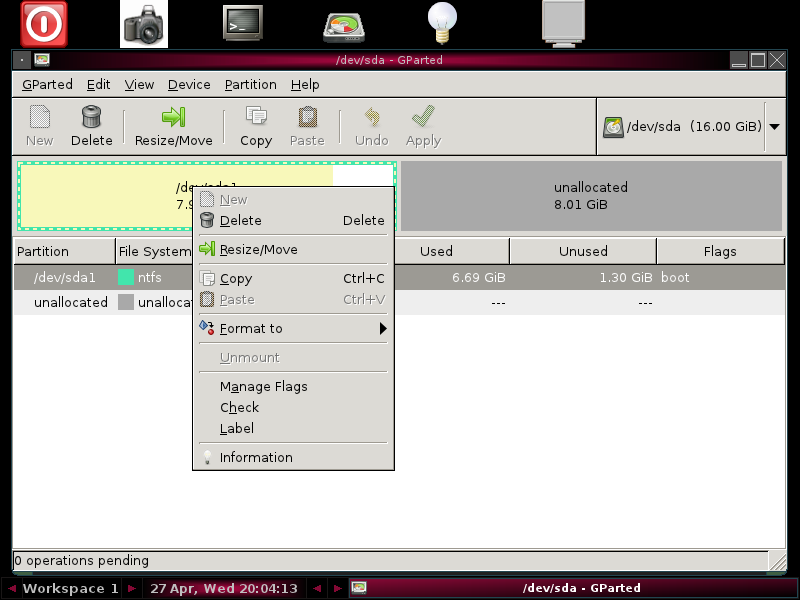Open the Partition menu
This screenshot has width=800, height=600.
coord(251,85)
